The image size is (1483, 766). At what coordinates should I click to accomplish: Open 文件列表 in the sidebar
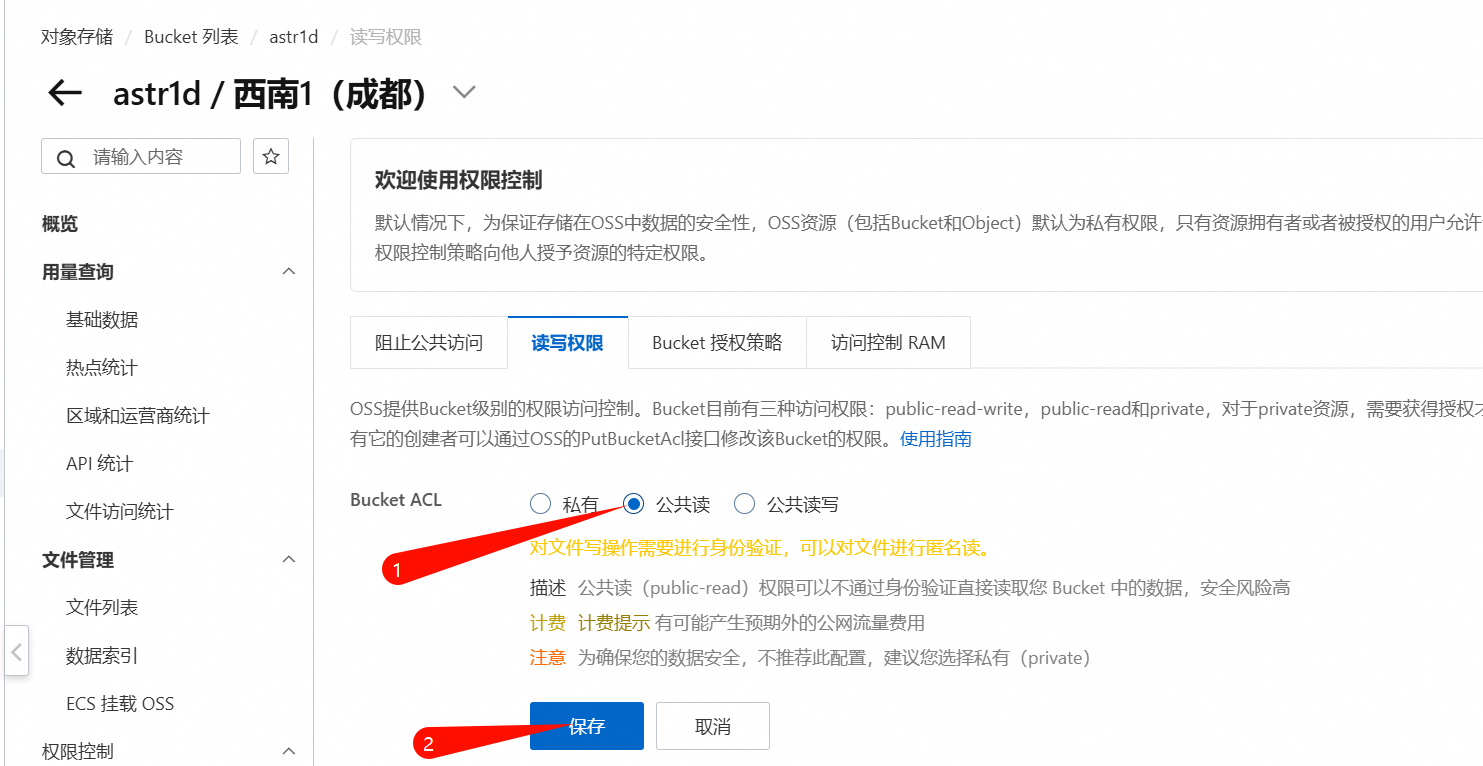point(102,607)
